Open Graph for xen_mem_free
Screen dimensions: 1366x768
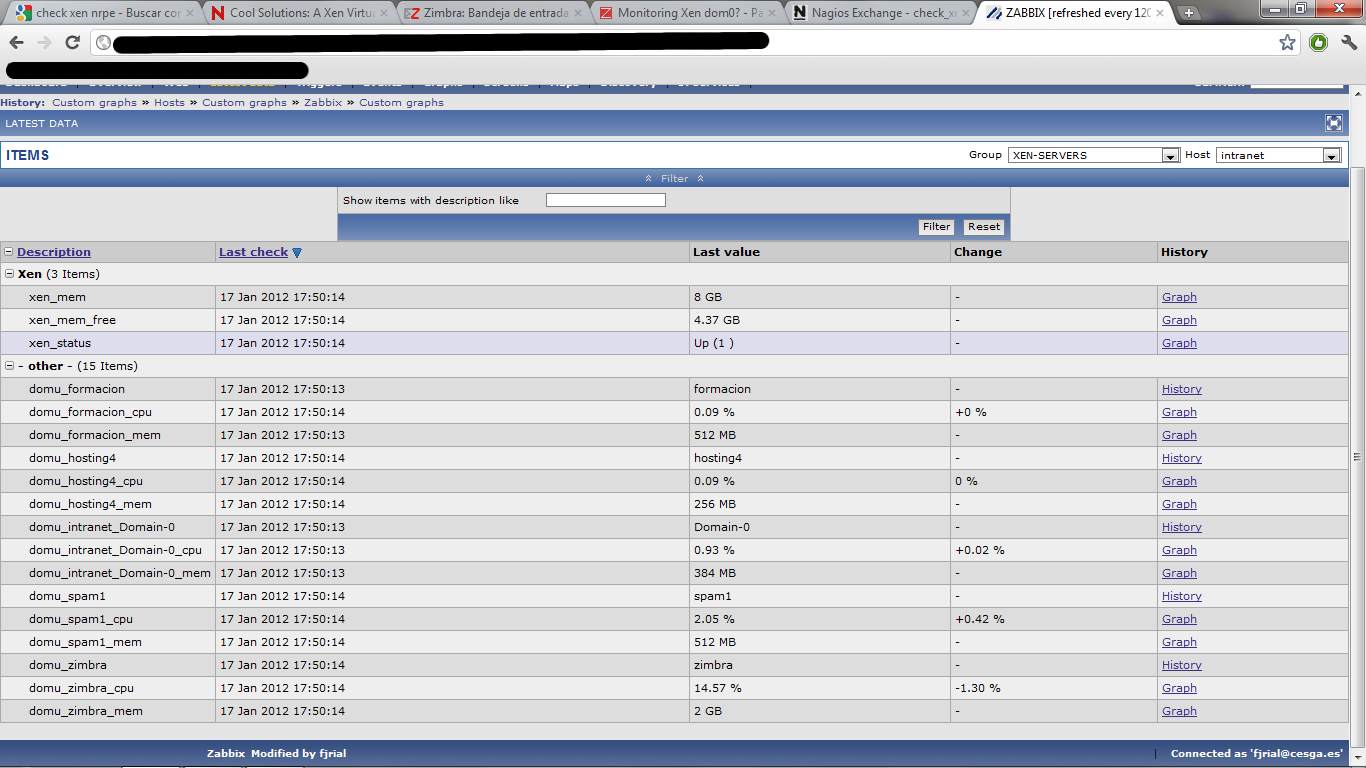(x=1179, y=320)
